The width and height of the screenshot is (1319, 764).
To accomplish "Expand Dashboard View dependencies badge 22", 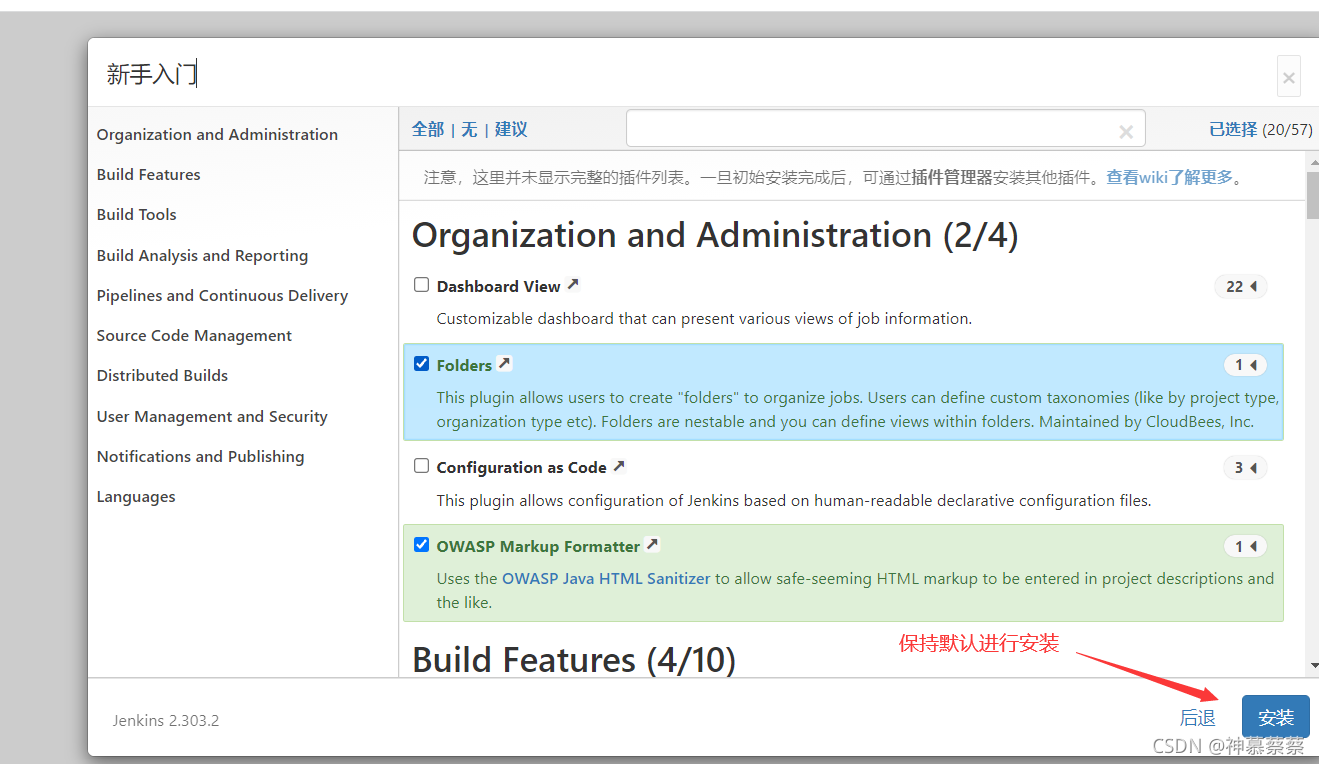I will tap(1241, 287).
